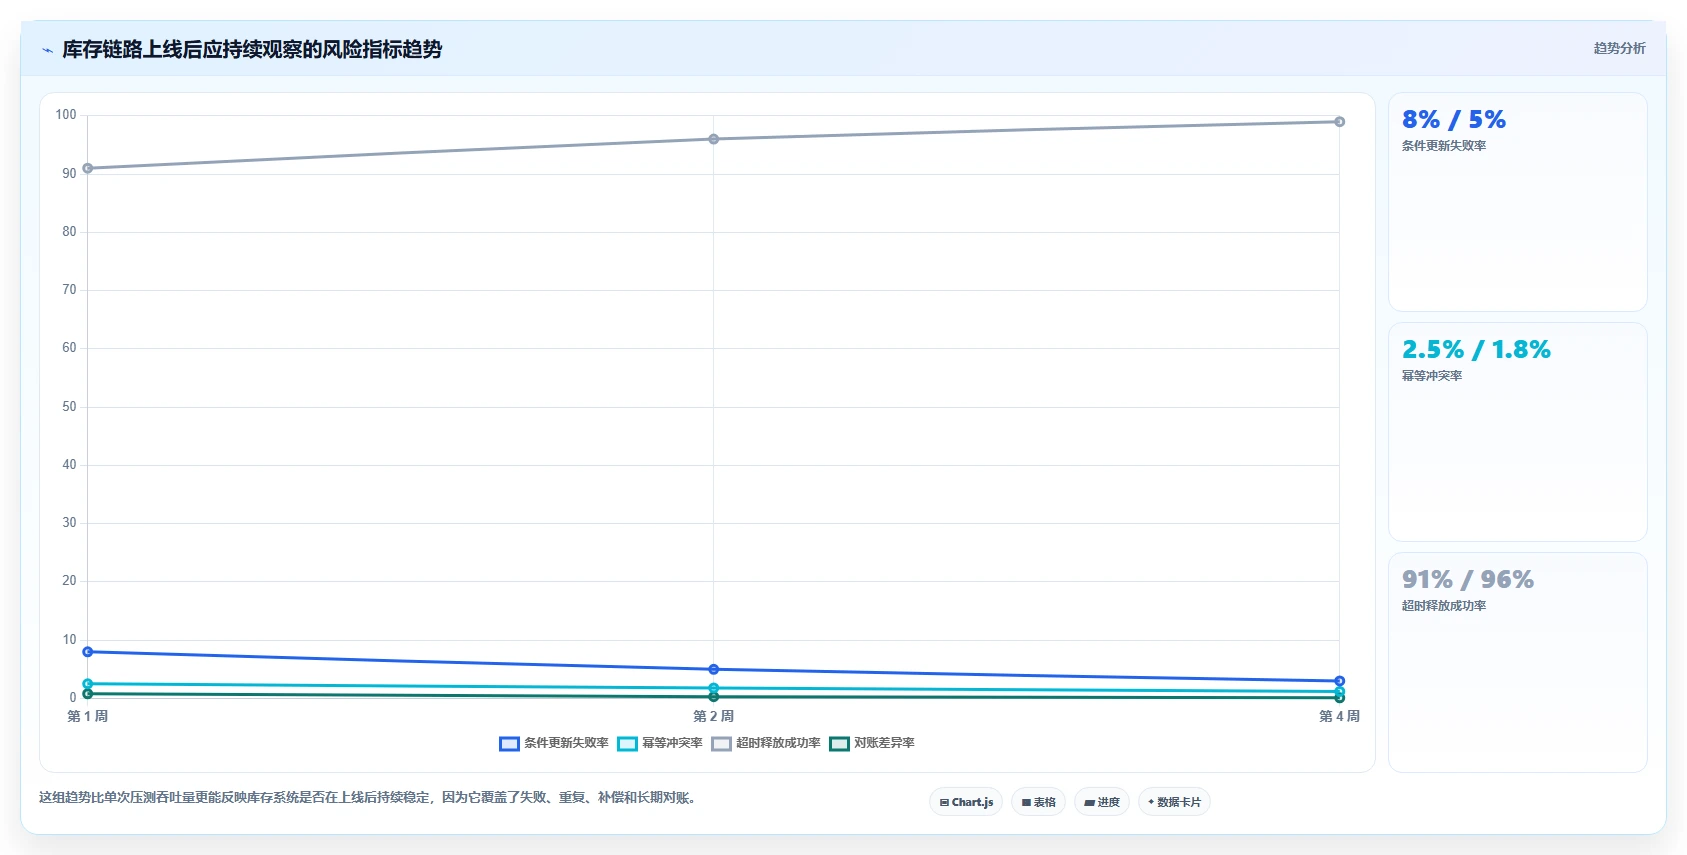Click 超时释放成功率 data point at 第 2 周

pos(714,139)
